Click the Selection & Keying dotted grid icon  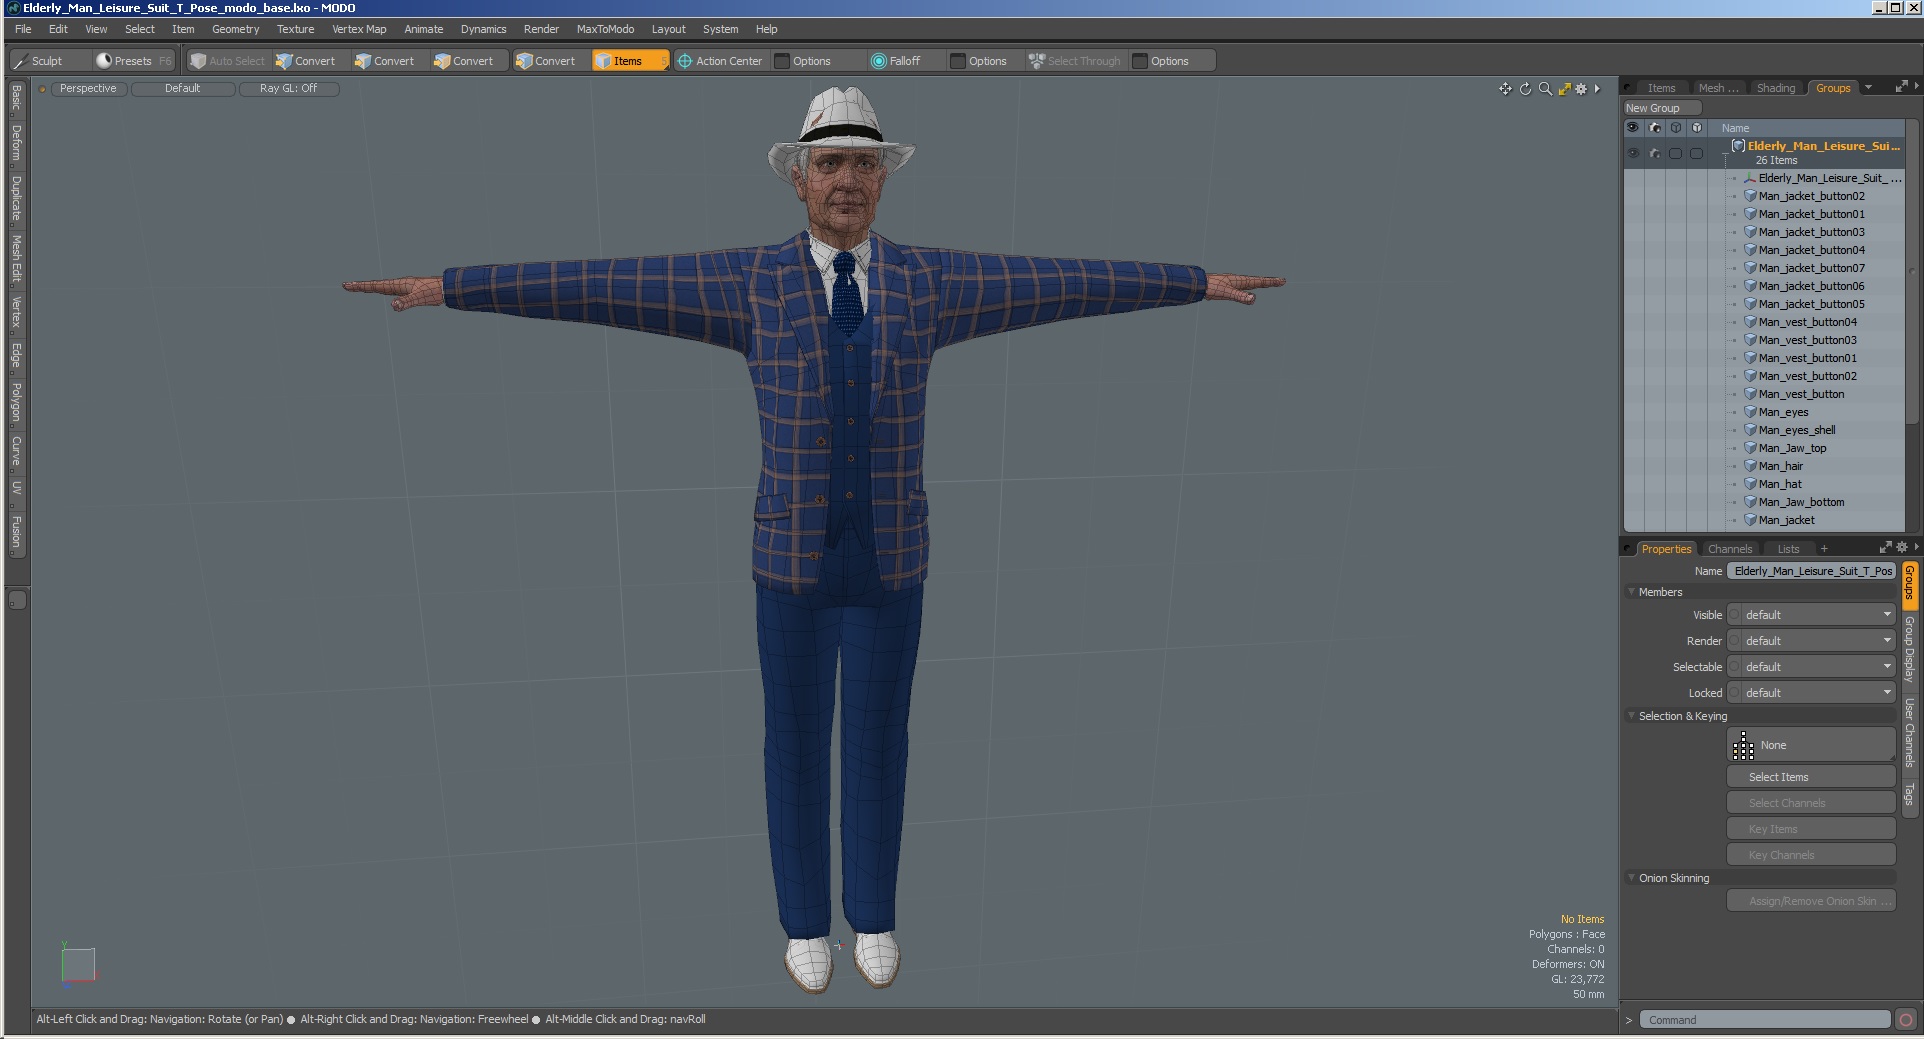tap(1743, 745)
